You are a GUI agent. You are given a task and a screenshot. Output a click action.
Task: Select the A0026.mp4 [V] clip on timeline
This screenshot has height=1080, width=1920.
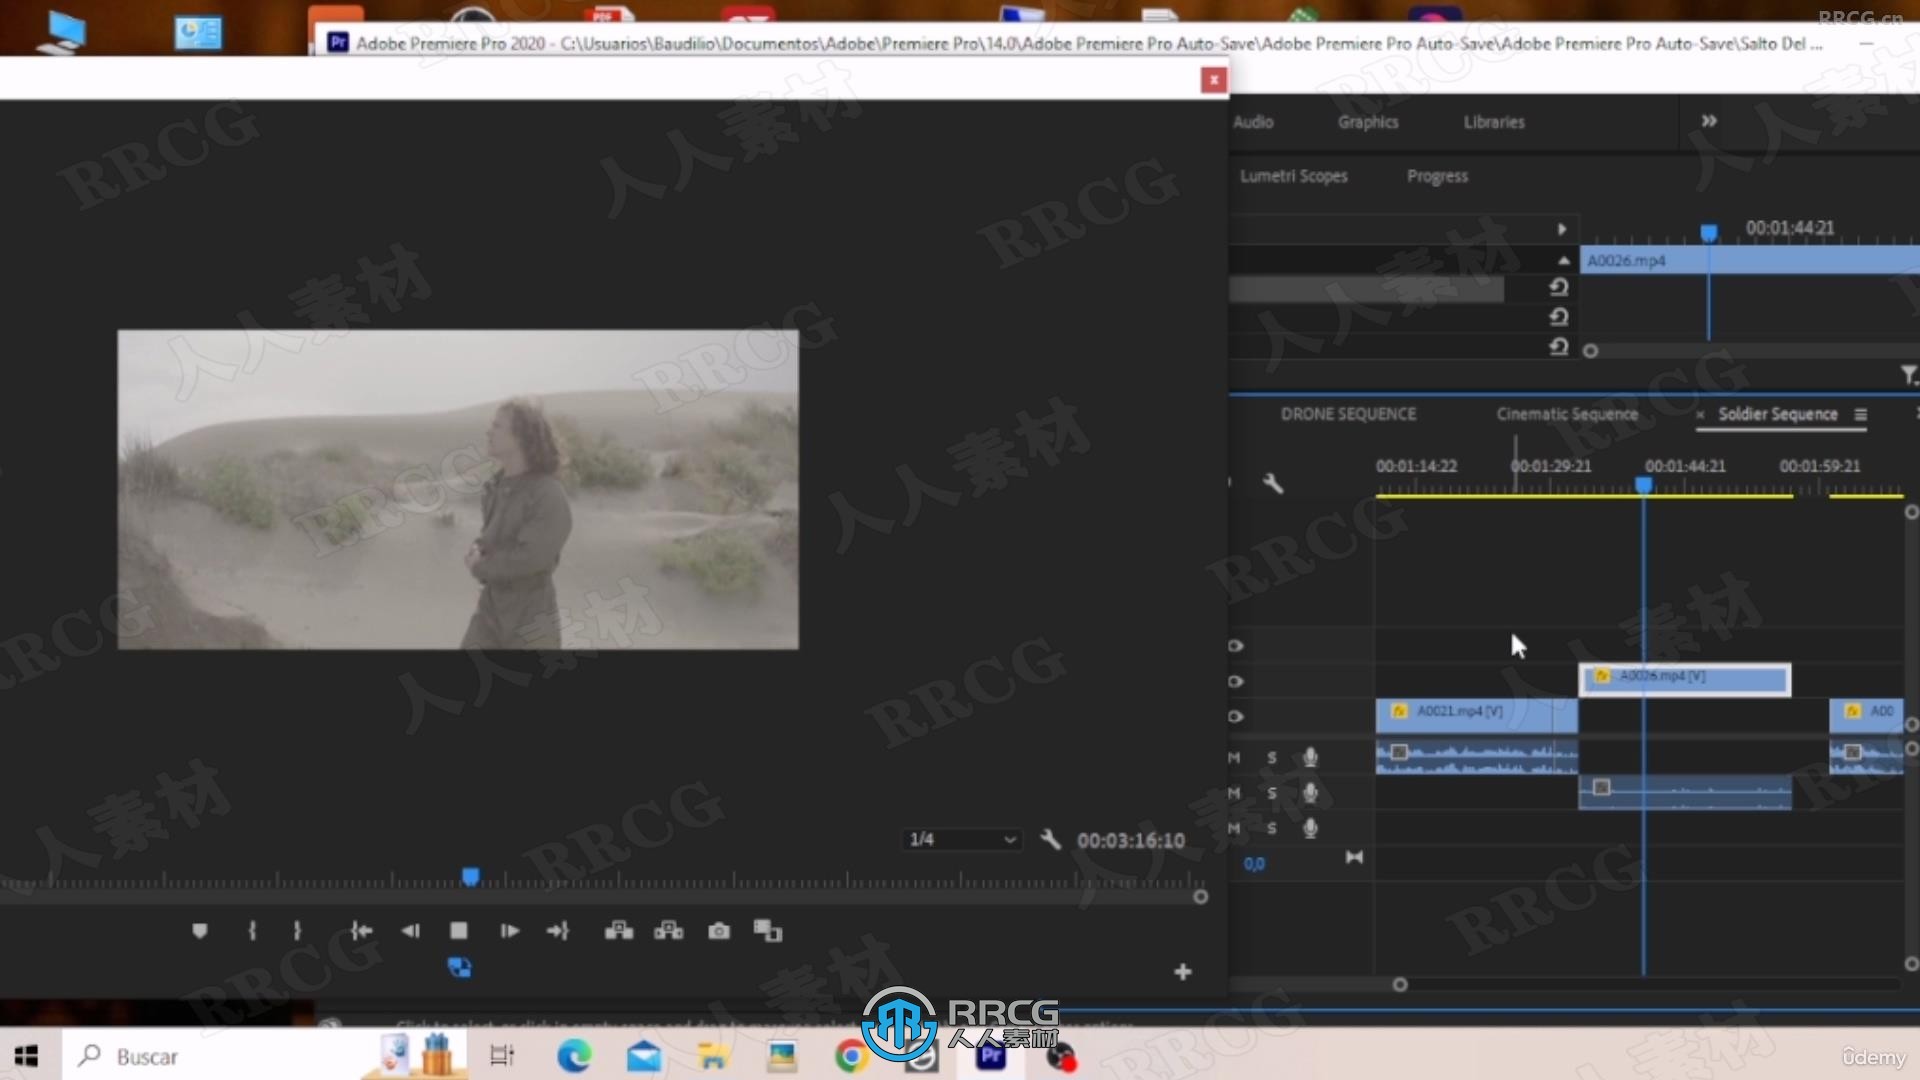click(x=1685, y=680)
